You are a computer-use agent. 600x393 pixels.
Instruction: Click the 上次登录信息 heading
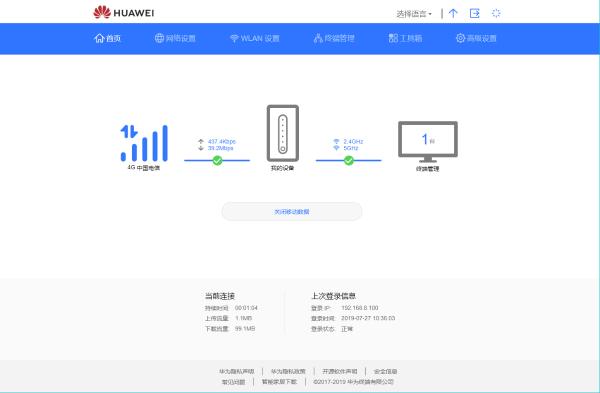pos(333,296)
